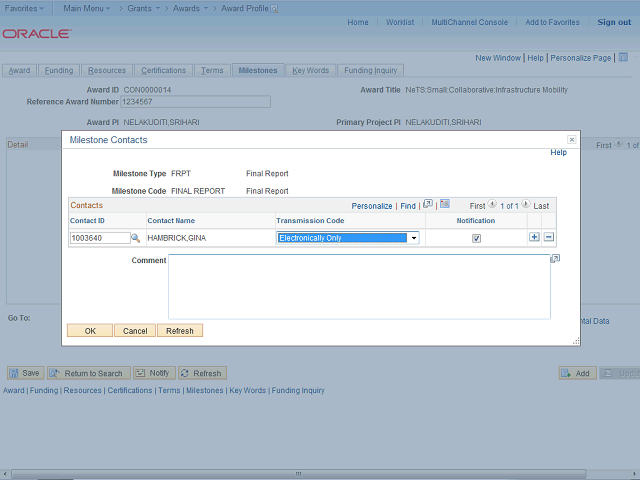Screen dimensions: 640x480
Task: Click the Cancel button in dialog
Action: (135, 331)
